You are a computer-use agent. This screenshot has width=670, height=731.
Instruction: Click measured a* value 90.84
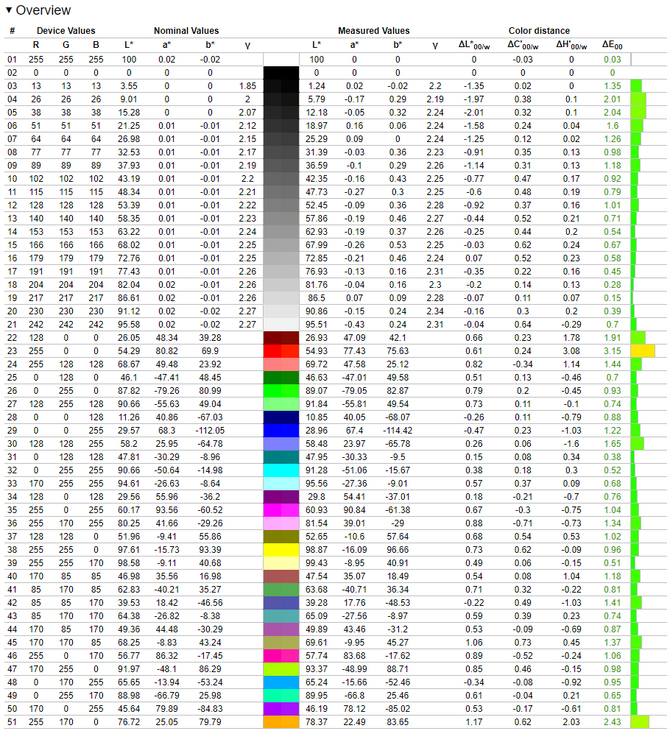pyautogui.click(x=354, y=510)
